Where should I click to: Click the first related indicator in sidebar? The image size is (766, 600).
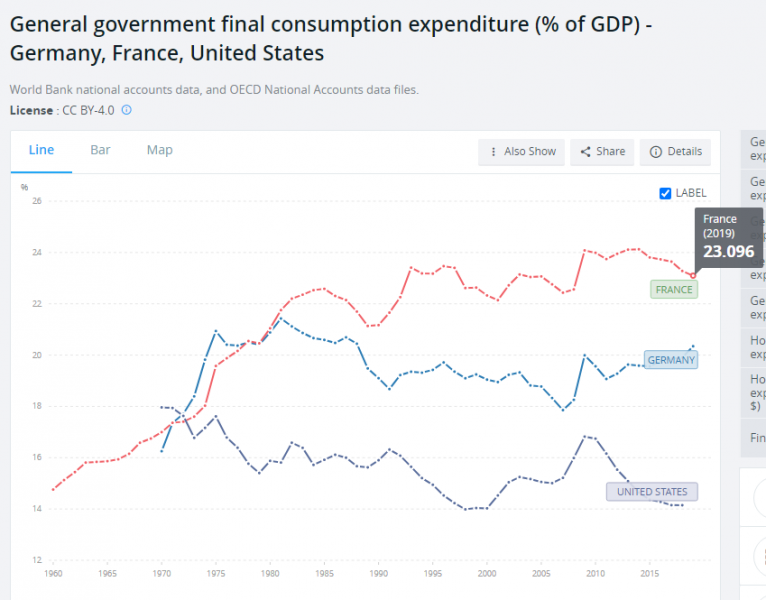[757, 148]
